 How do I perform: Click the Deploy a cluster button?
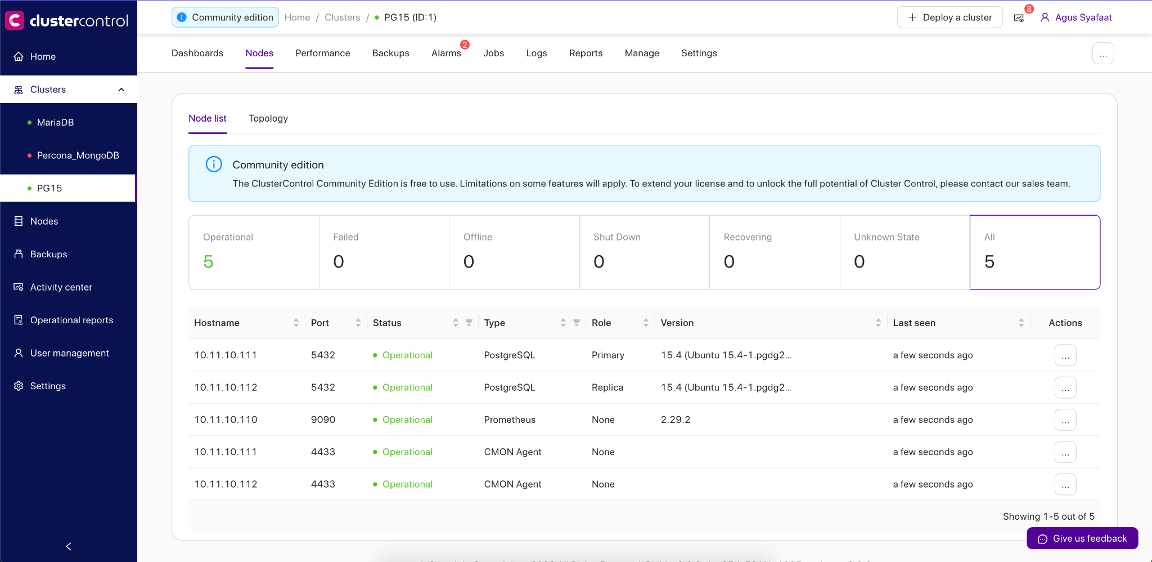point(949,18)
